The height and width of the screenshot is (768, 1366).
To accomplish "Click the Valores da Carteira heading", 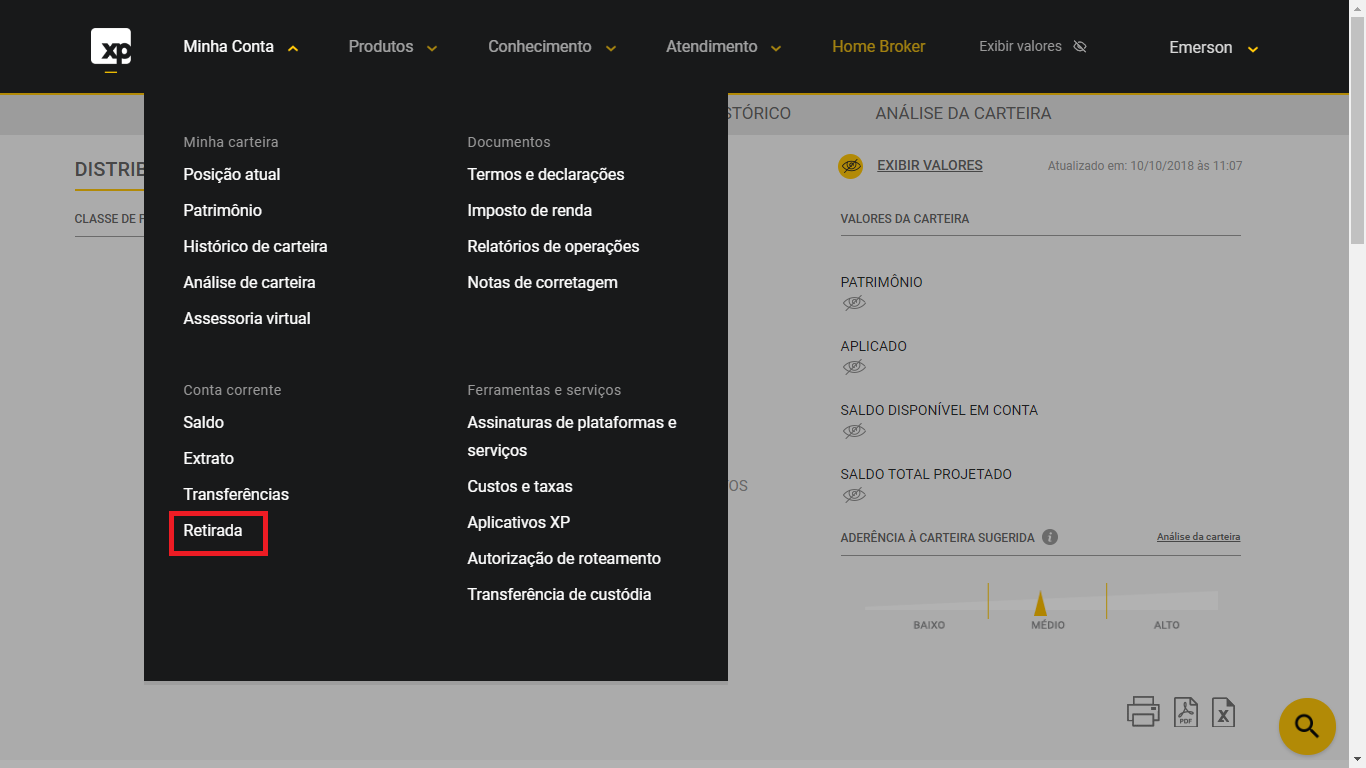I will point(905,218).
